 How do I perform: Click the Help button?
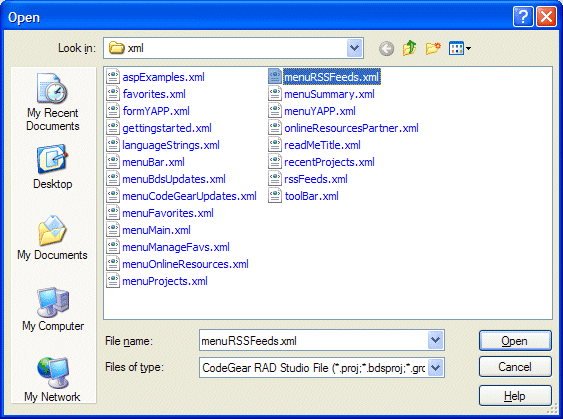[515, 396]
